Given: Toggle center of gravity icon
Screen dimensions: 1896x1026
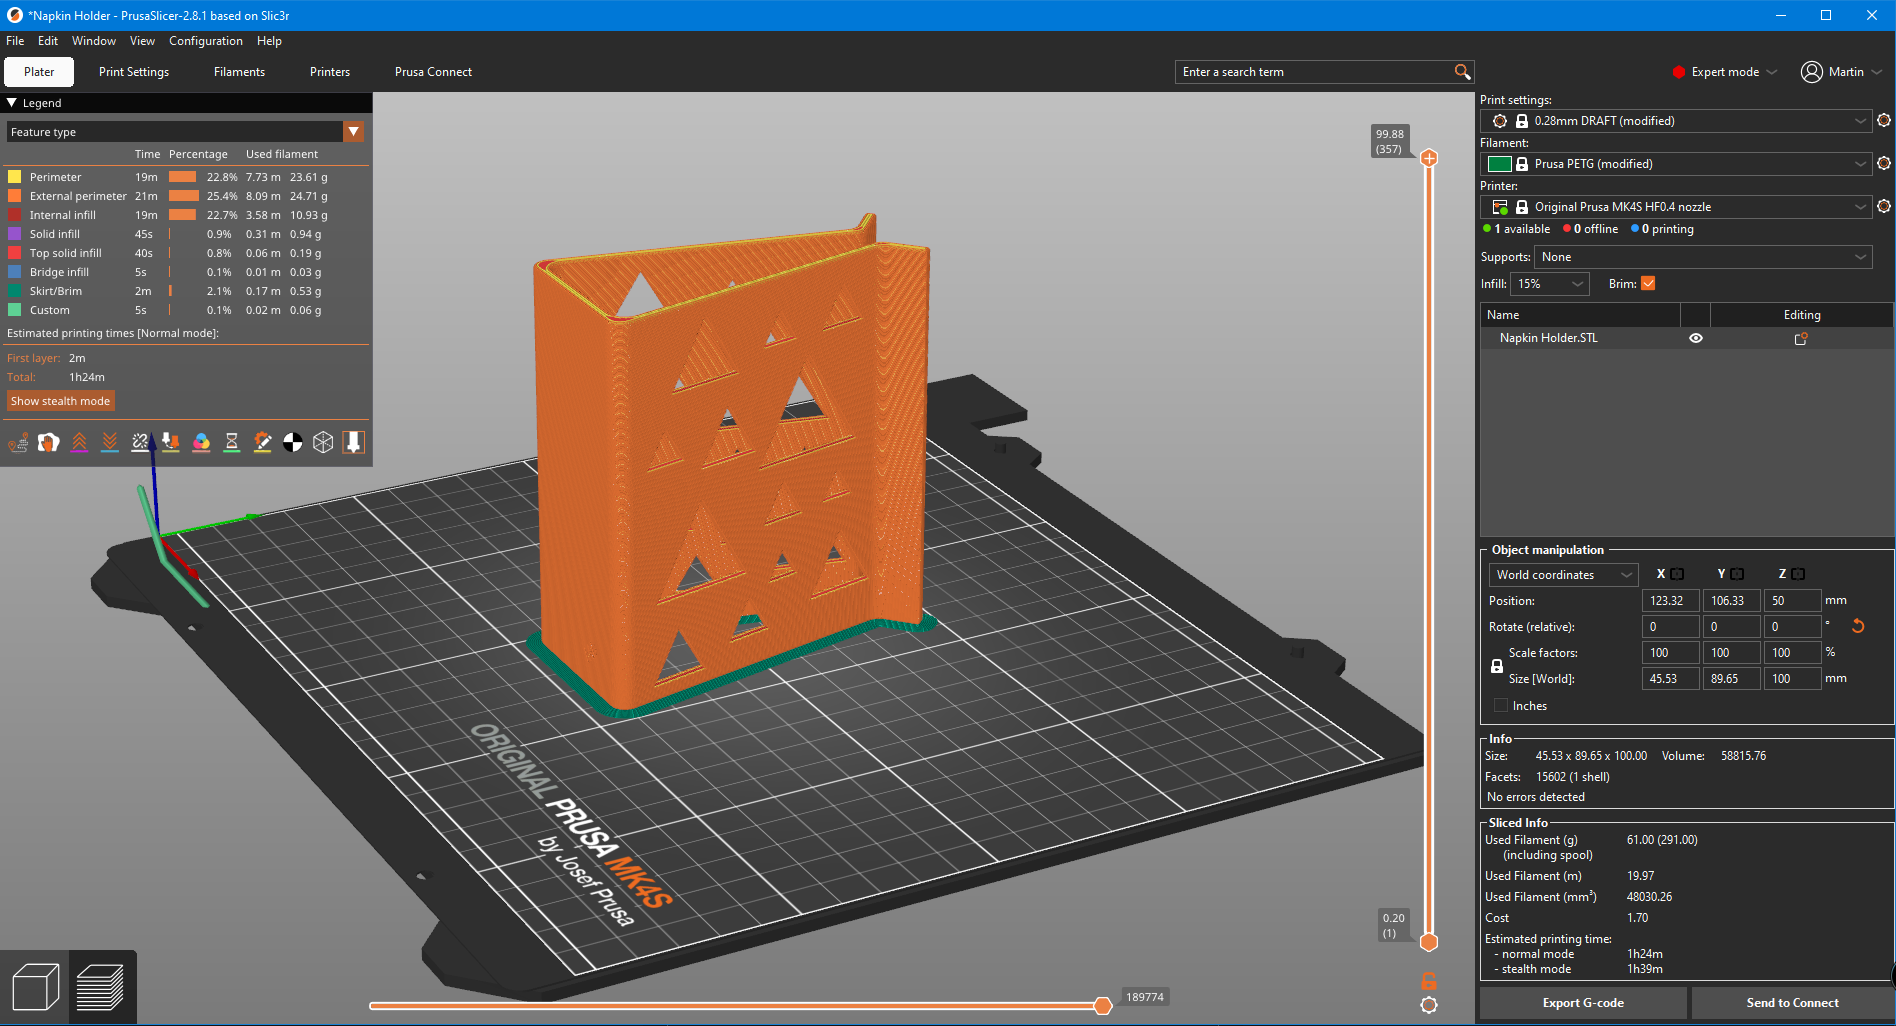Looking at the screenshot, I should click(292, 442).
